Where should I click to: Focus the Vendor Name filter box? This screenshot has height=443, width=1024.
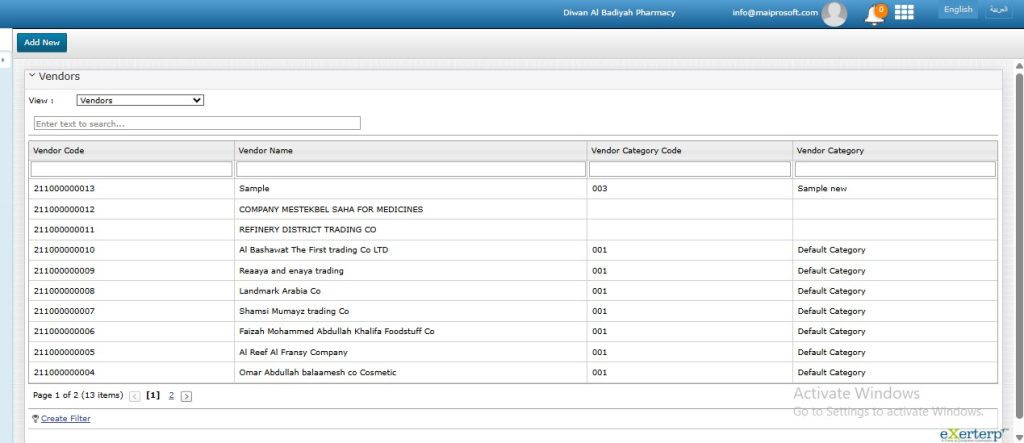click(410, 170)
